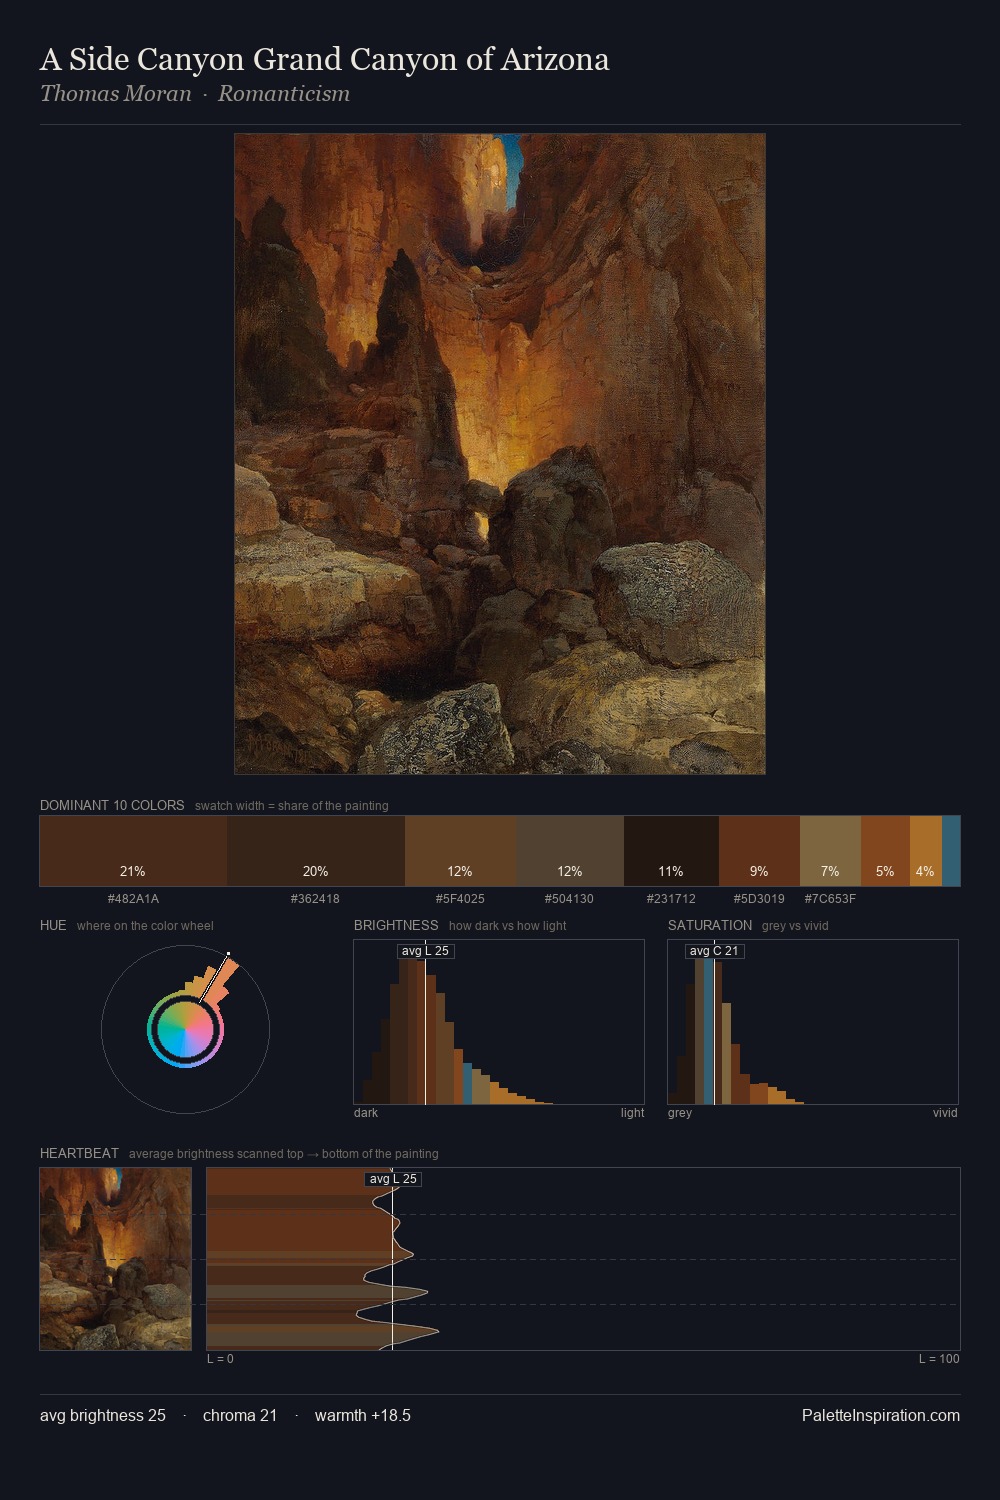Click the heartbeat 'avg L 25' marker
The width and height of the screenshot is (1000, 1500).
393,1179
